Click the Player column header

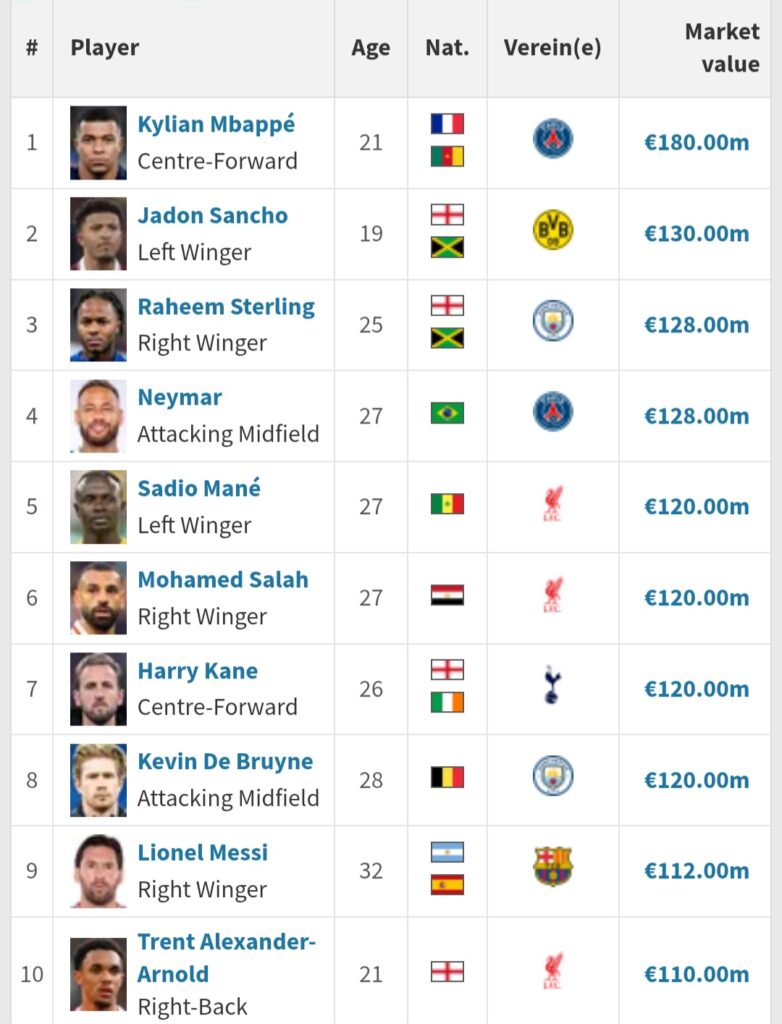[x=105, y=48]
